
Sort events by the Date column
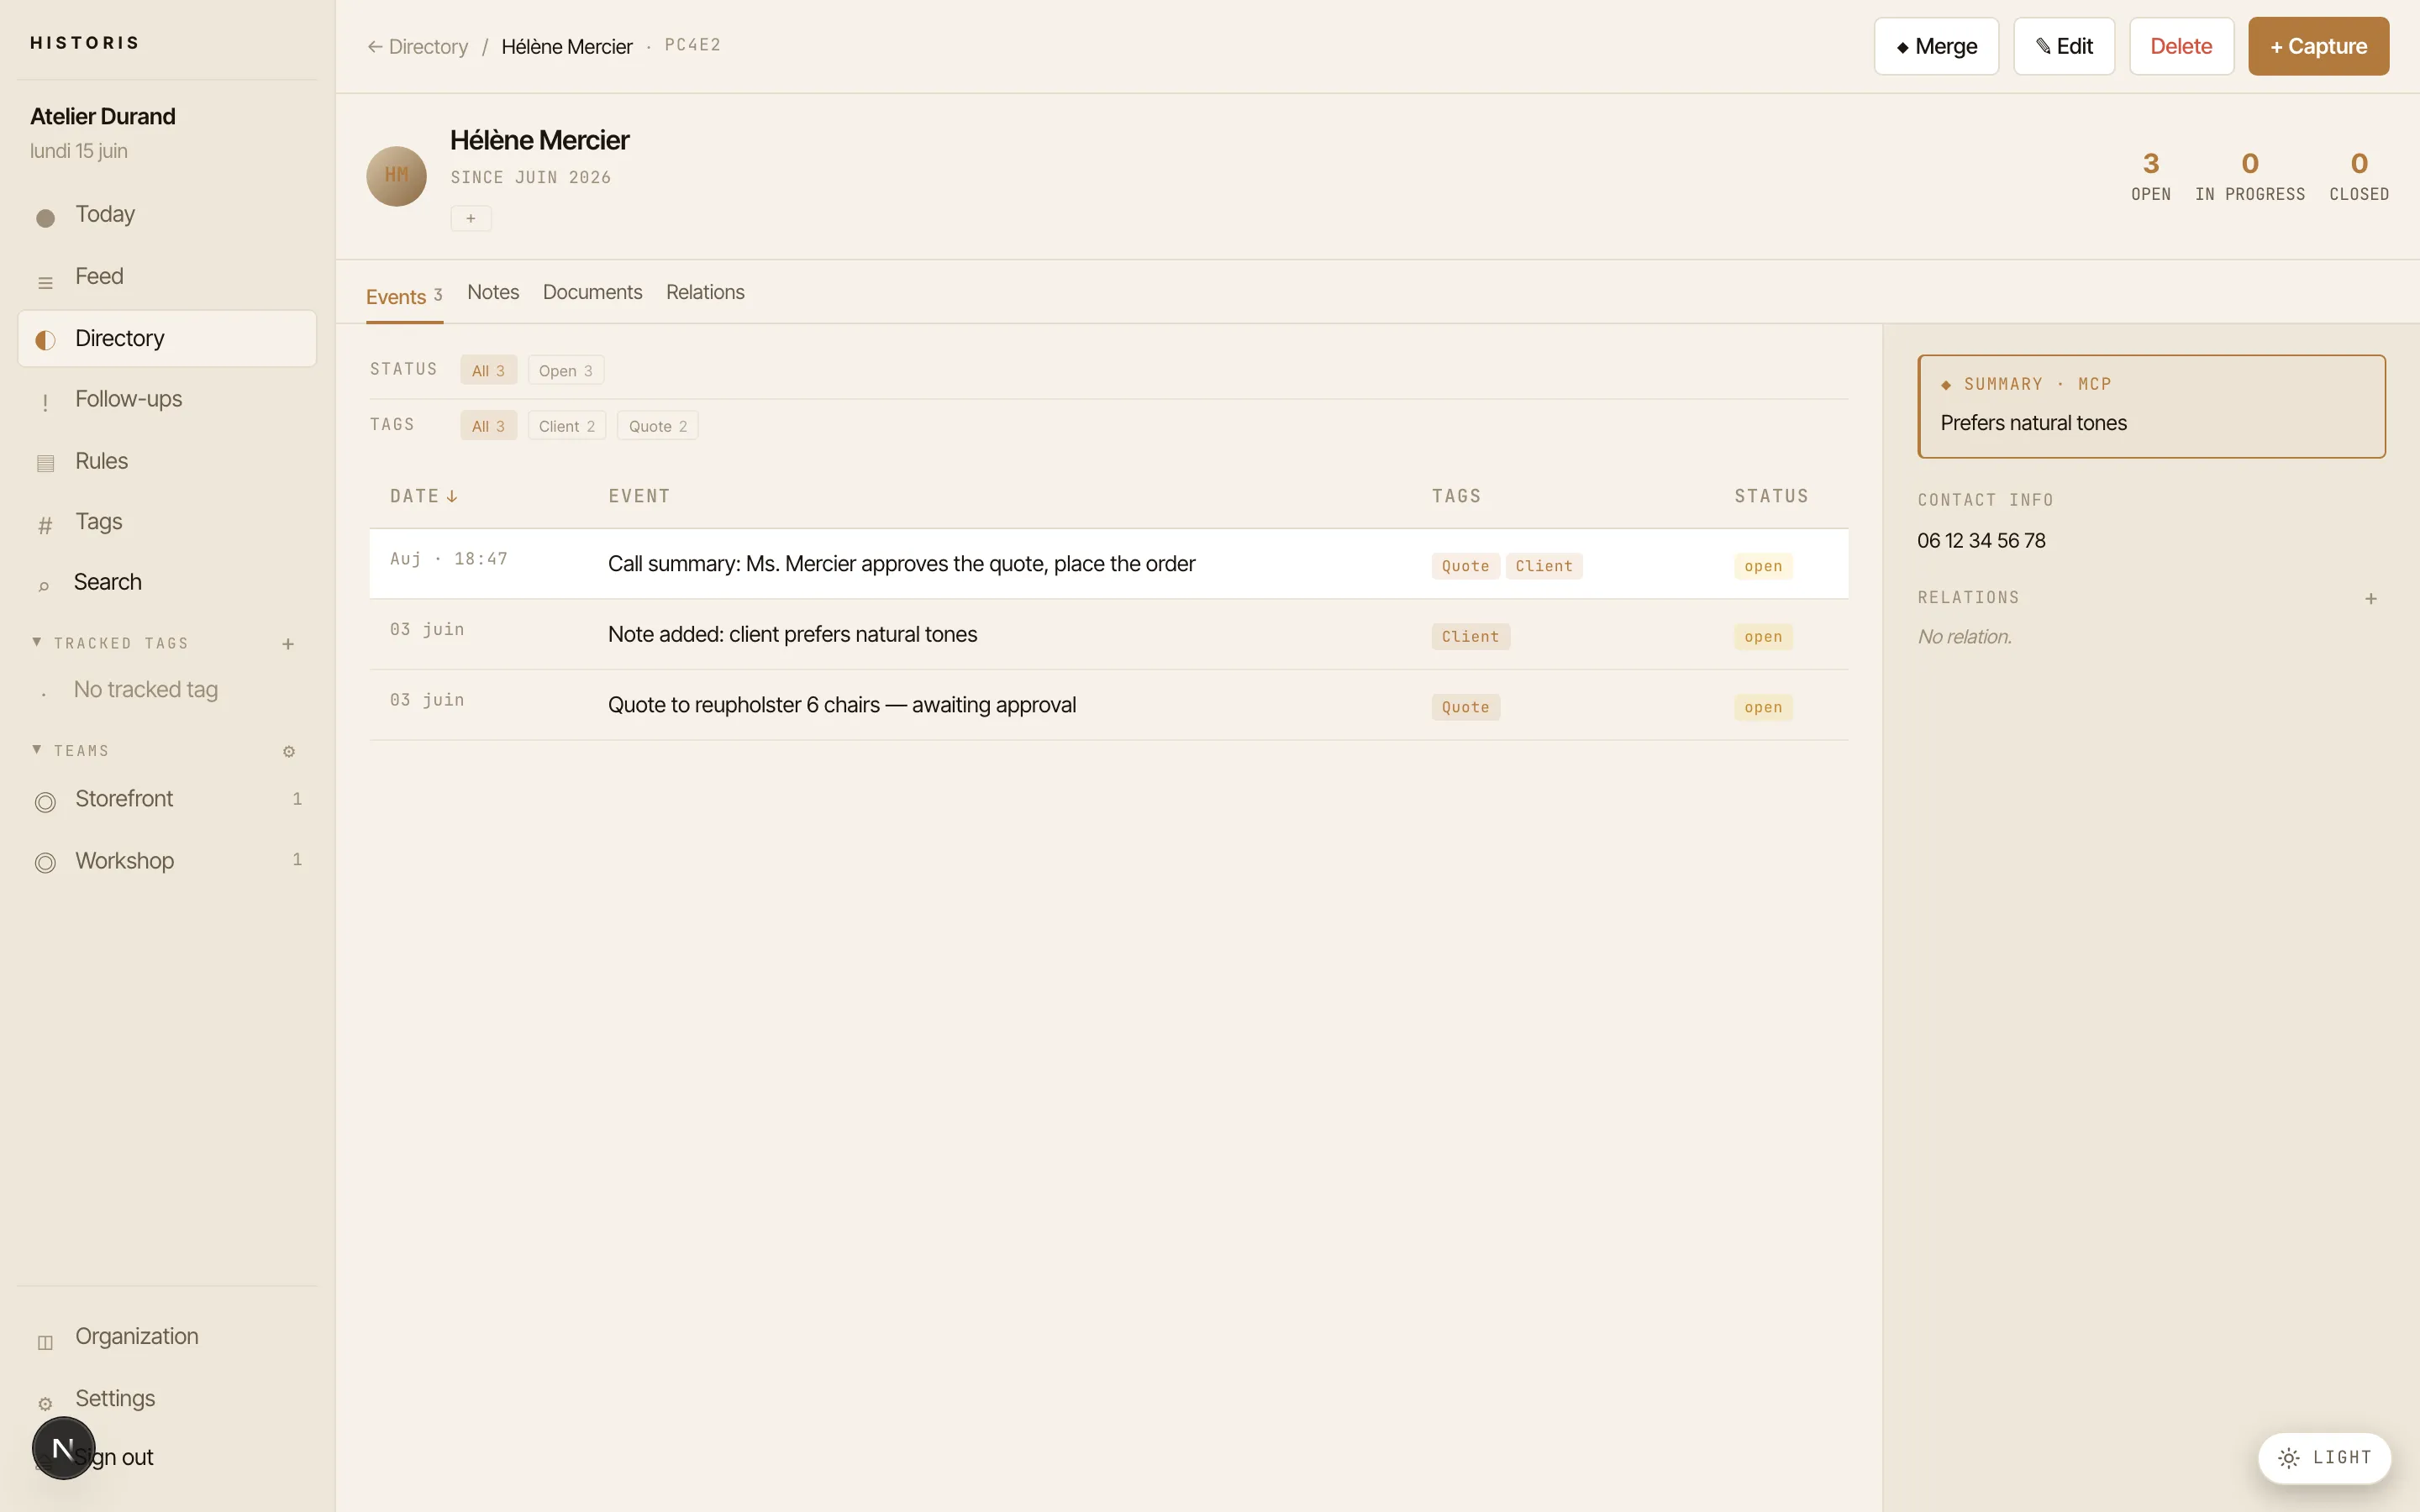click(x=424, y=496)
